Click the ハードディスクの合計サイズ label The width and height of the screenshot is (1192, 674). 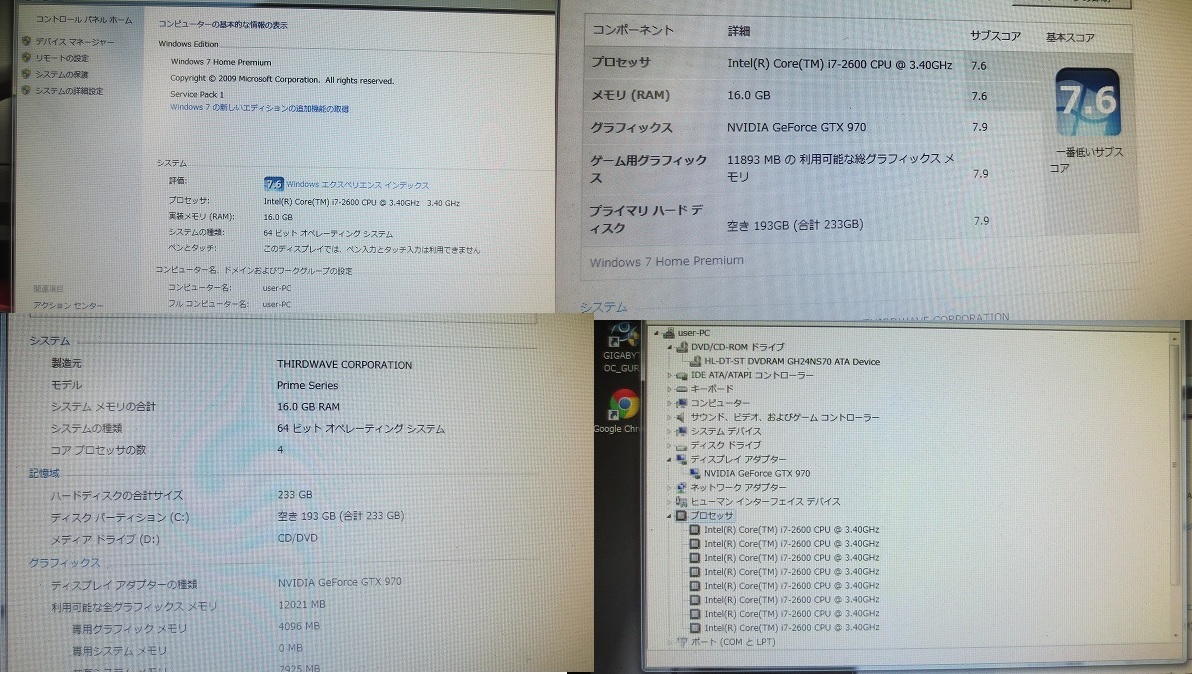point(116,495)
